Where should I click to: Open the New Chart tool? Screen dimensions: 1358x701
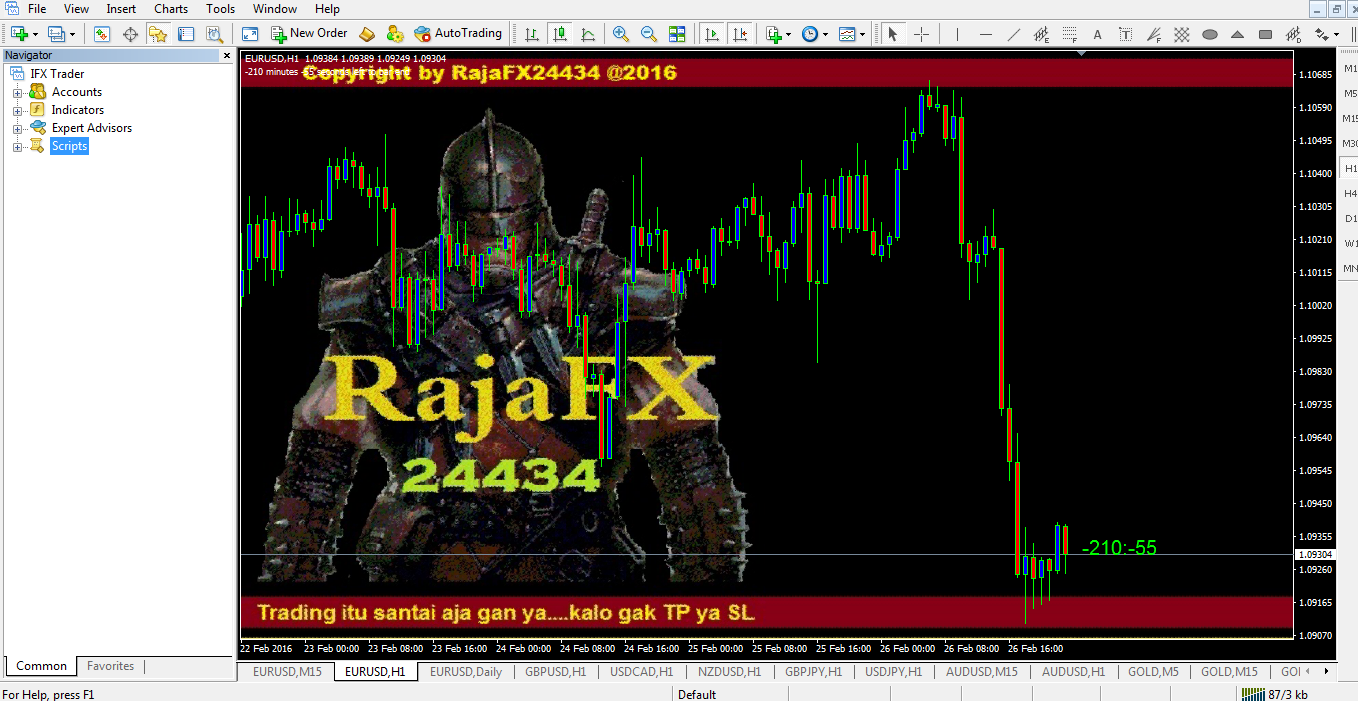[x=19, y=34]
